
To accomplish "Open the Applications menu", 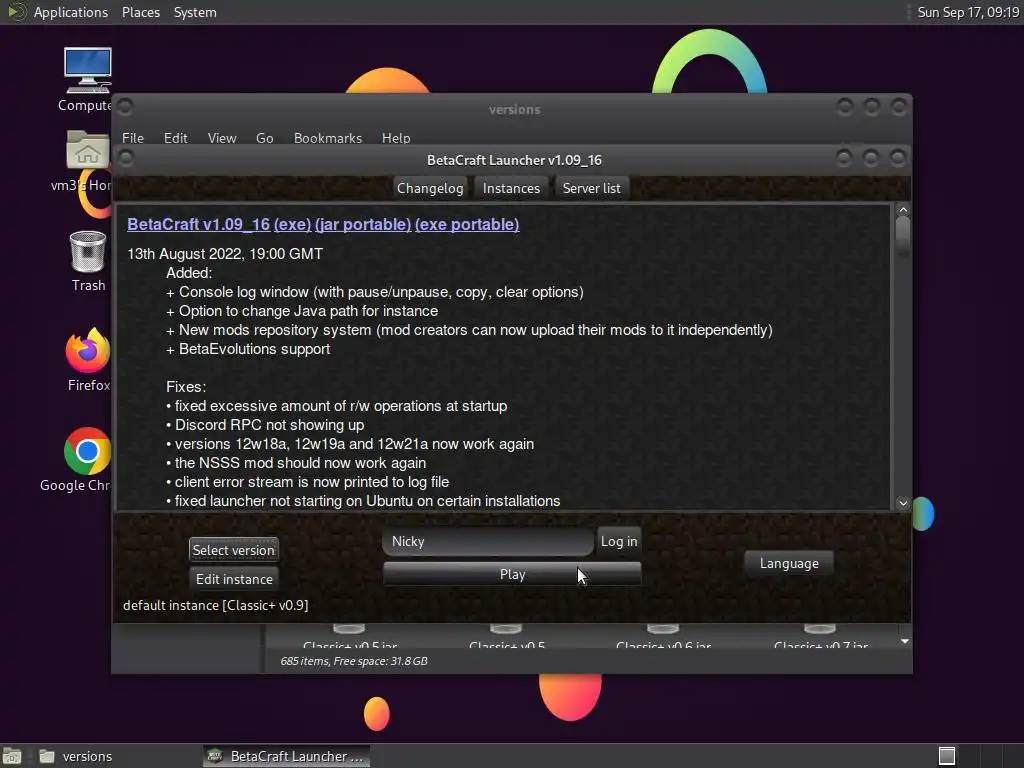I will pyautogui.click(x=71, y=12).
